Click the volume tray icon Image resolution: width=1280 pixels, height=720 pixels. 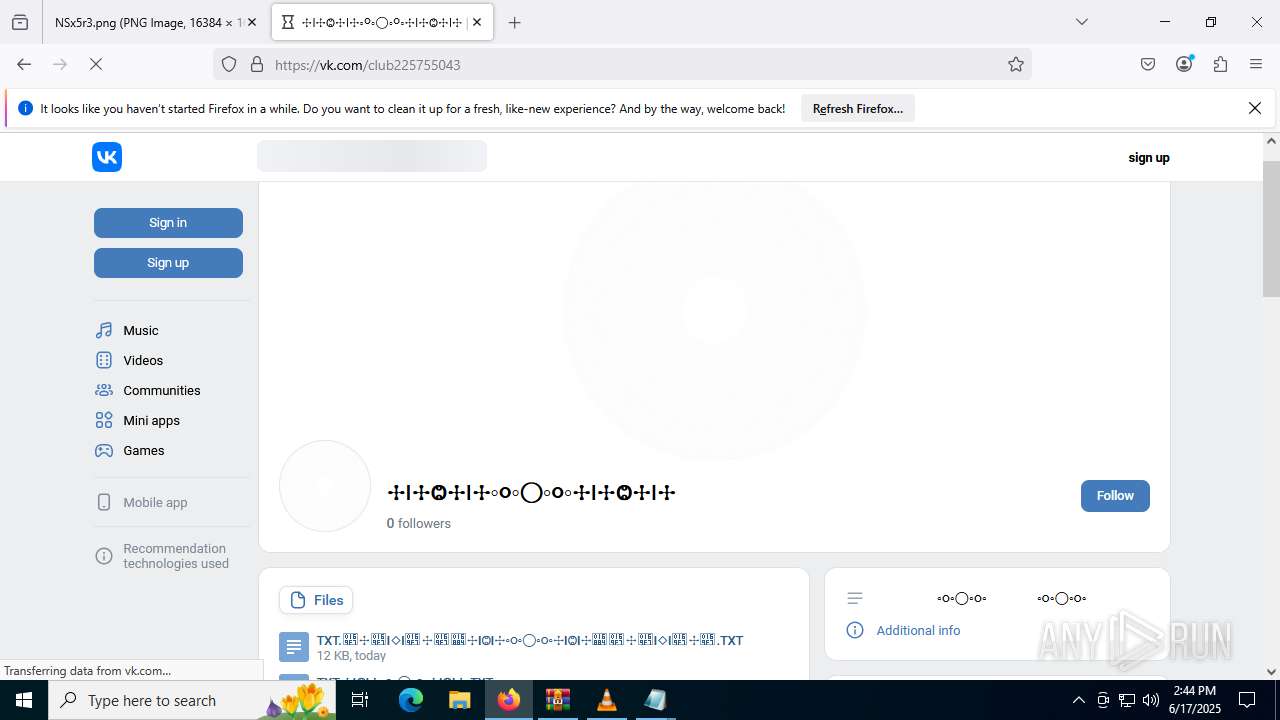click(1151, 700)
